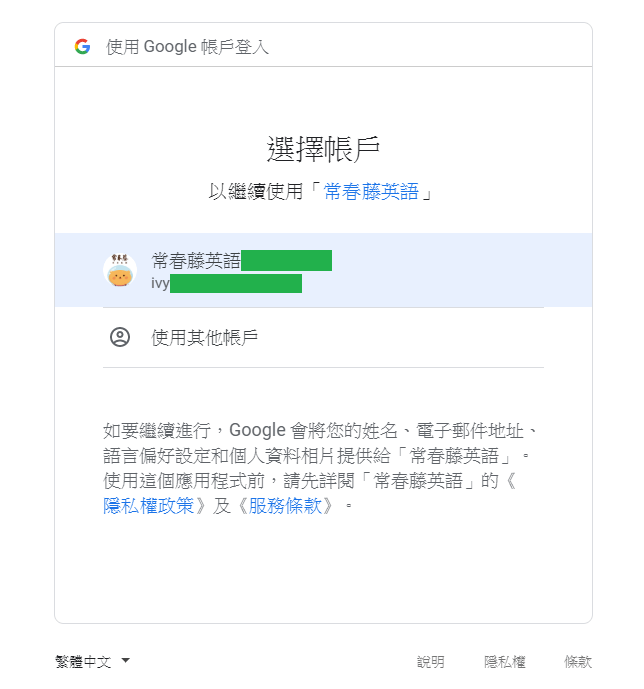Open the 隱私權 footer link
This screenshot has width=644, height=689.
point(505,662)
